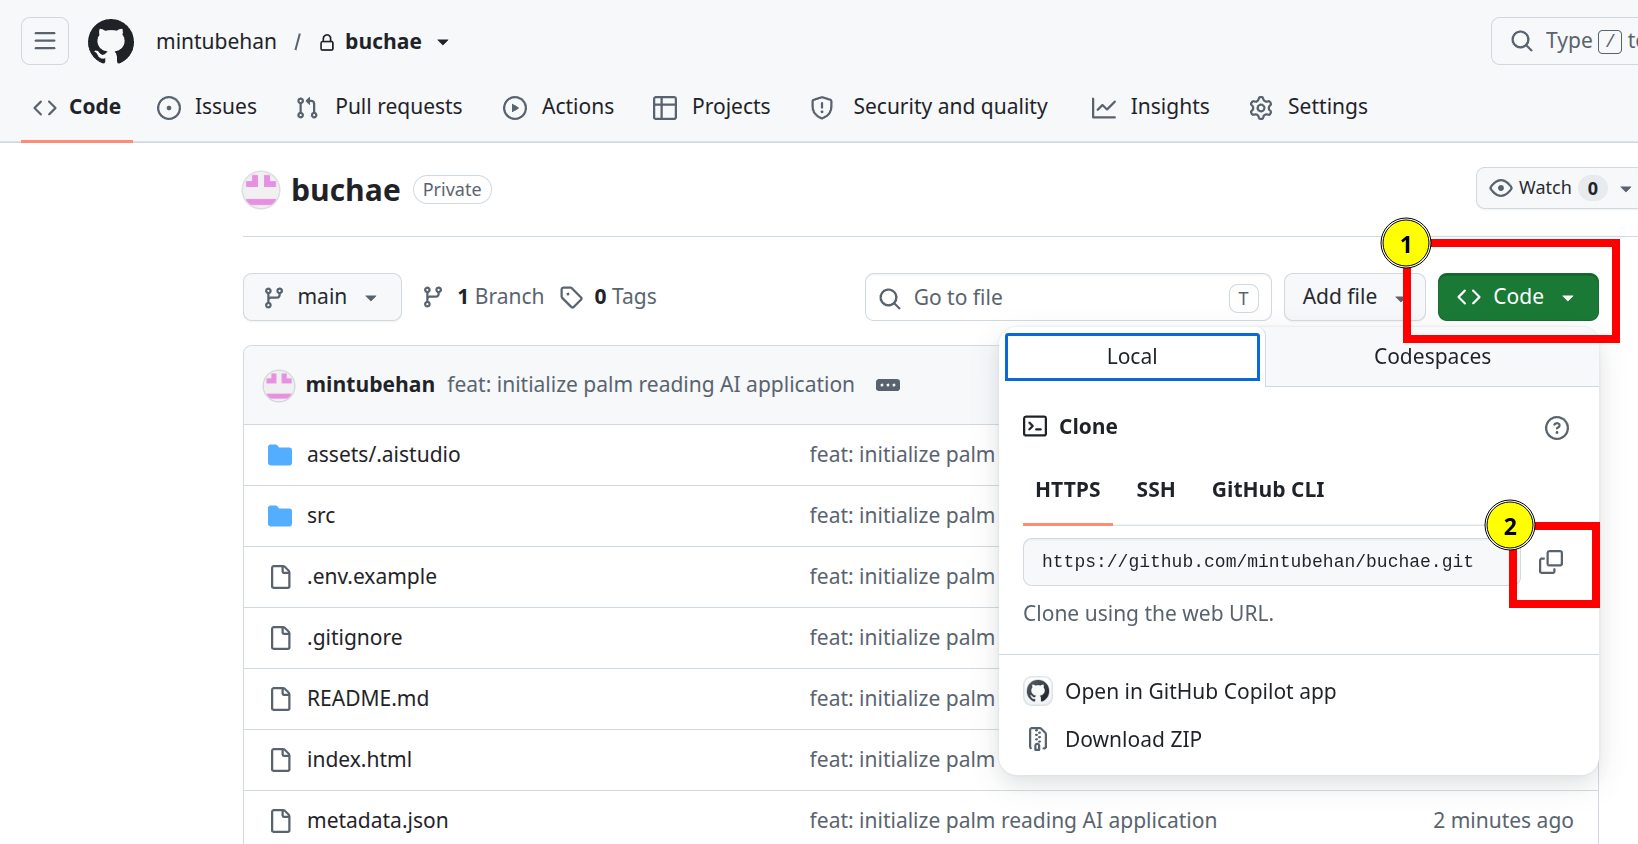Click the Go to file search field
The height and width of the screenshot is (844, 1638).
click(x=1068, y=297)
